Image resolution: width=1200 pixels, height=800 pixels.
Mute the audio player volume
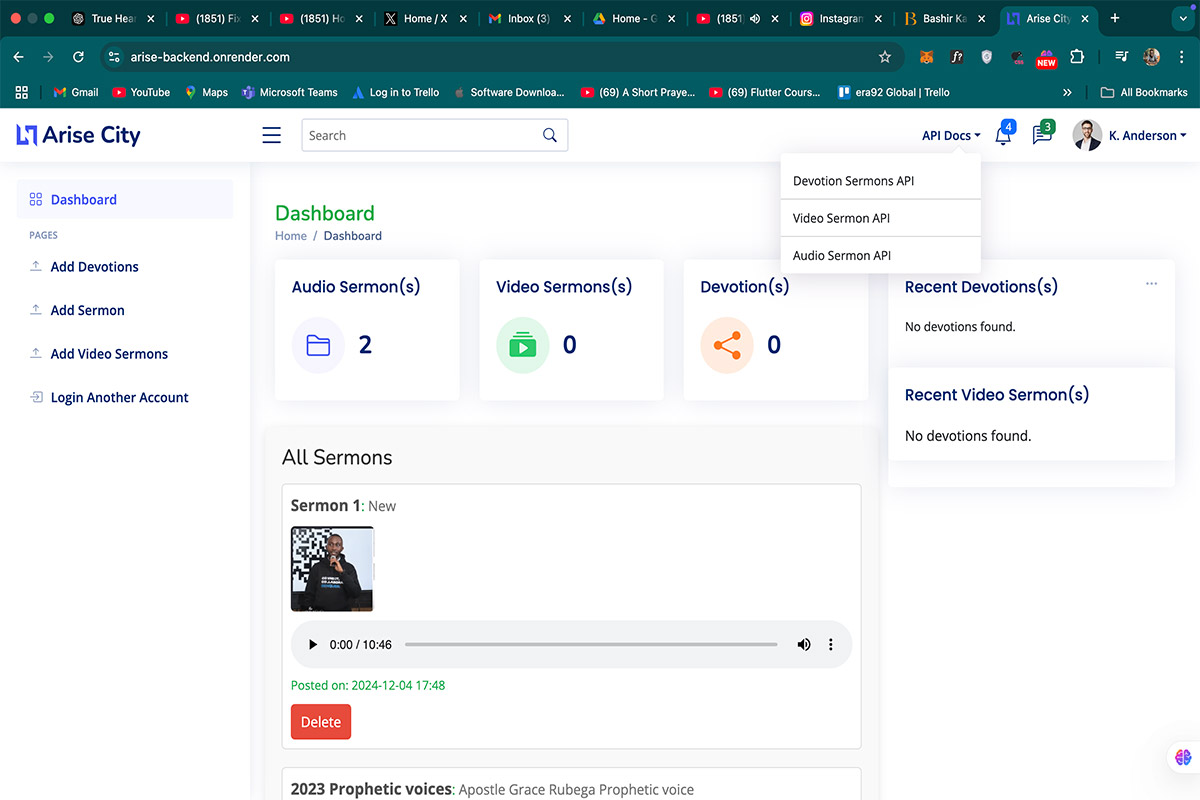pyautogui.click(x=803, y=645)
